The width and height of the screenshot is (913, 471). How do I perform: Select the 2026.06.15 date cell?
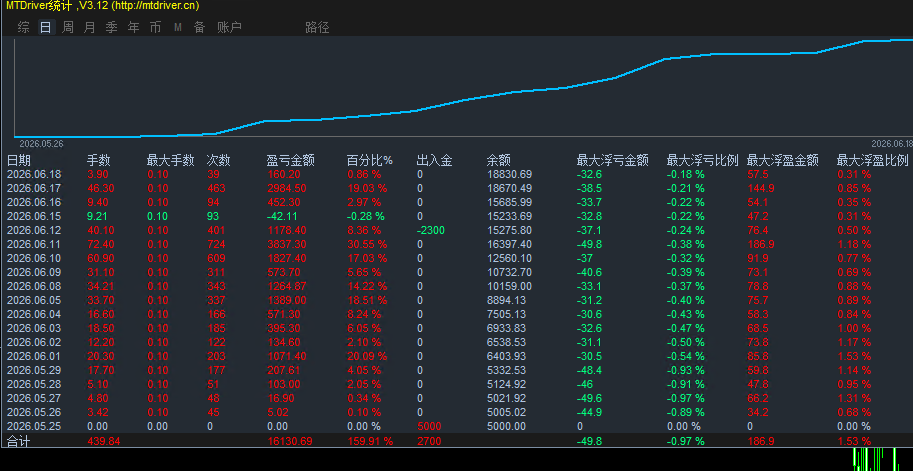(x=34, y=217)
